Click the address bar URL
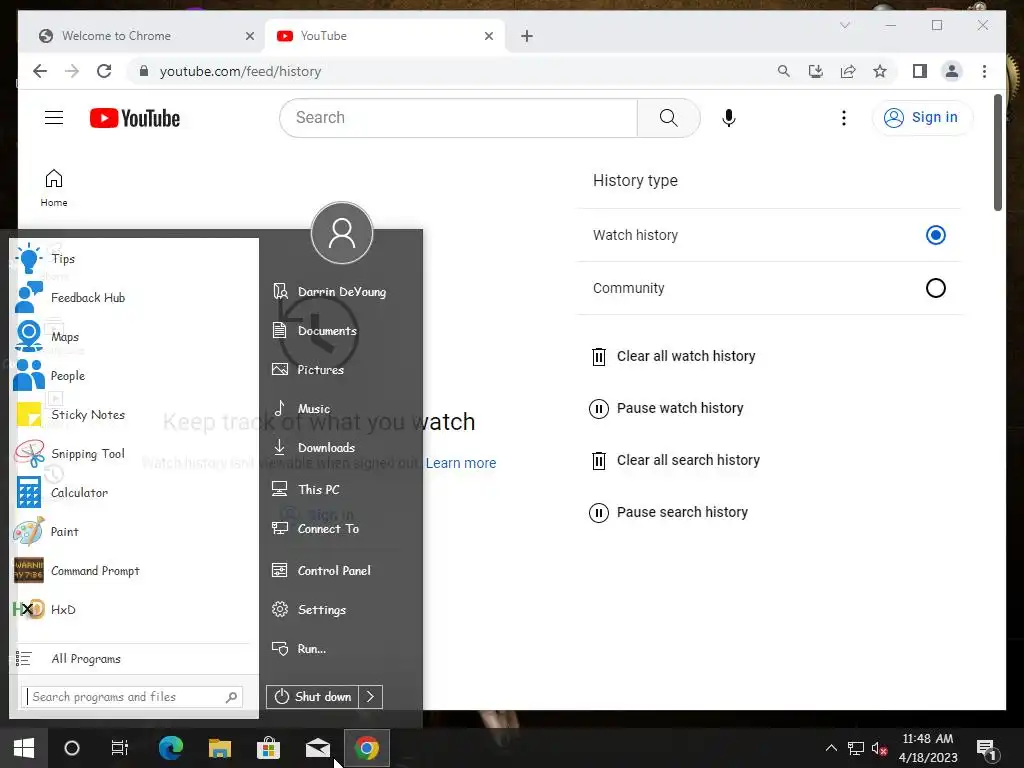Viewport: 1024px width, 768px height. pyautogui.click(x=240, y=71)
